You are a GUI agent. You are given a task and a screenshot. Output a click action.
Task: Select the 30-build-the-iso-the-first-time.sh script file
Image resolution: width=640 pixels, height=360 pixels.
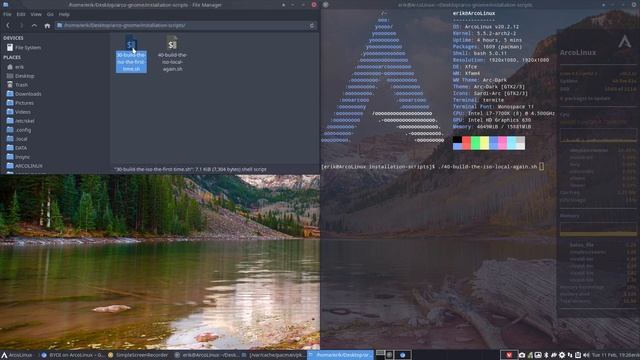[131, 54]
